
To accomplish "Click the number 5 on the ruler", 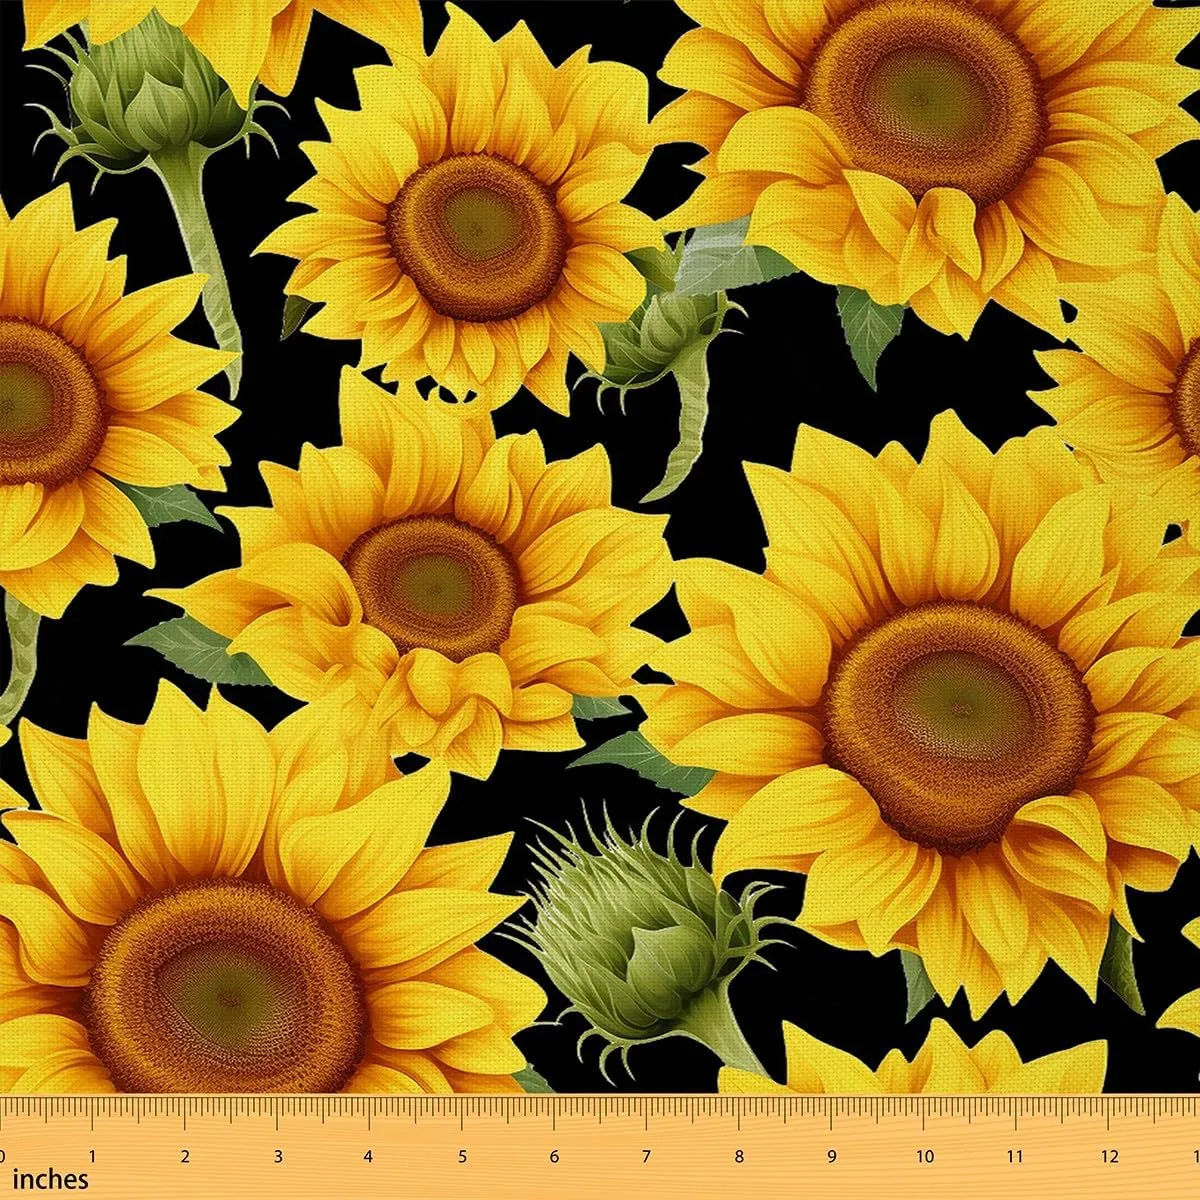I will pyautogui.click(x=462, y=1157).
